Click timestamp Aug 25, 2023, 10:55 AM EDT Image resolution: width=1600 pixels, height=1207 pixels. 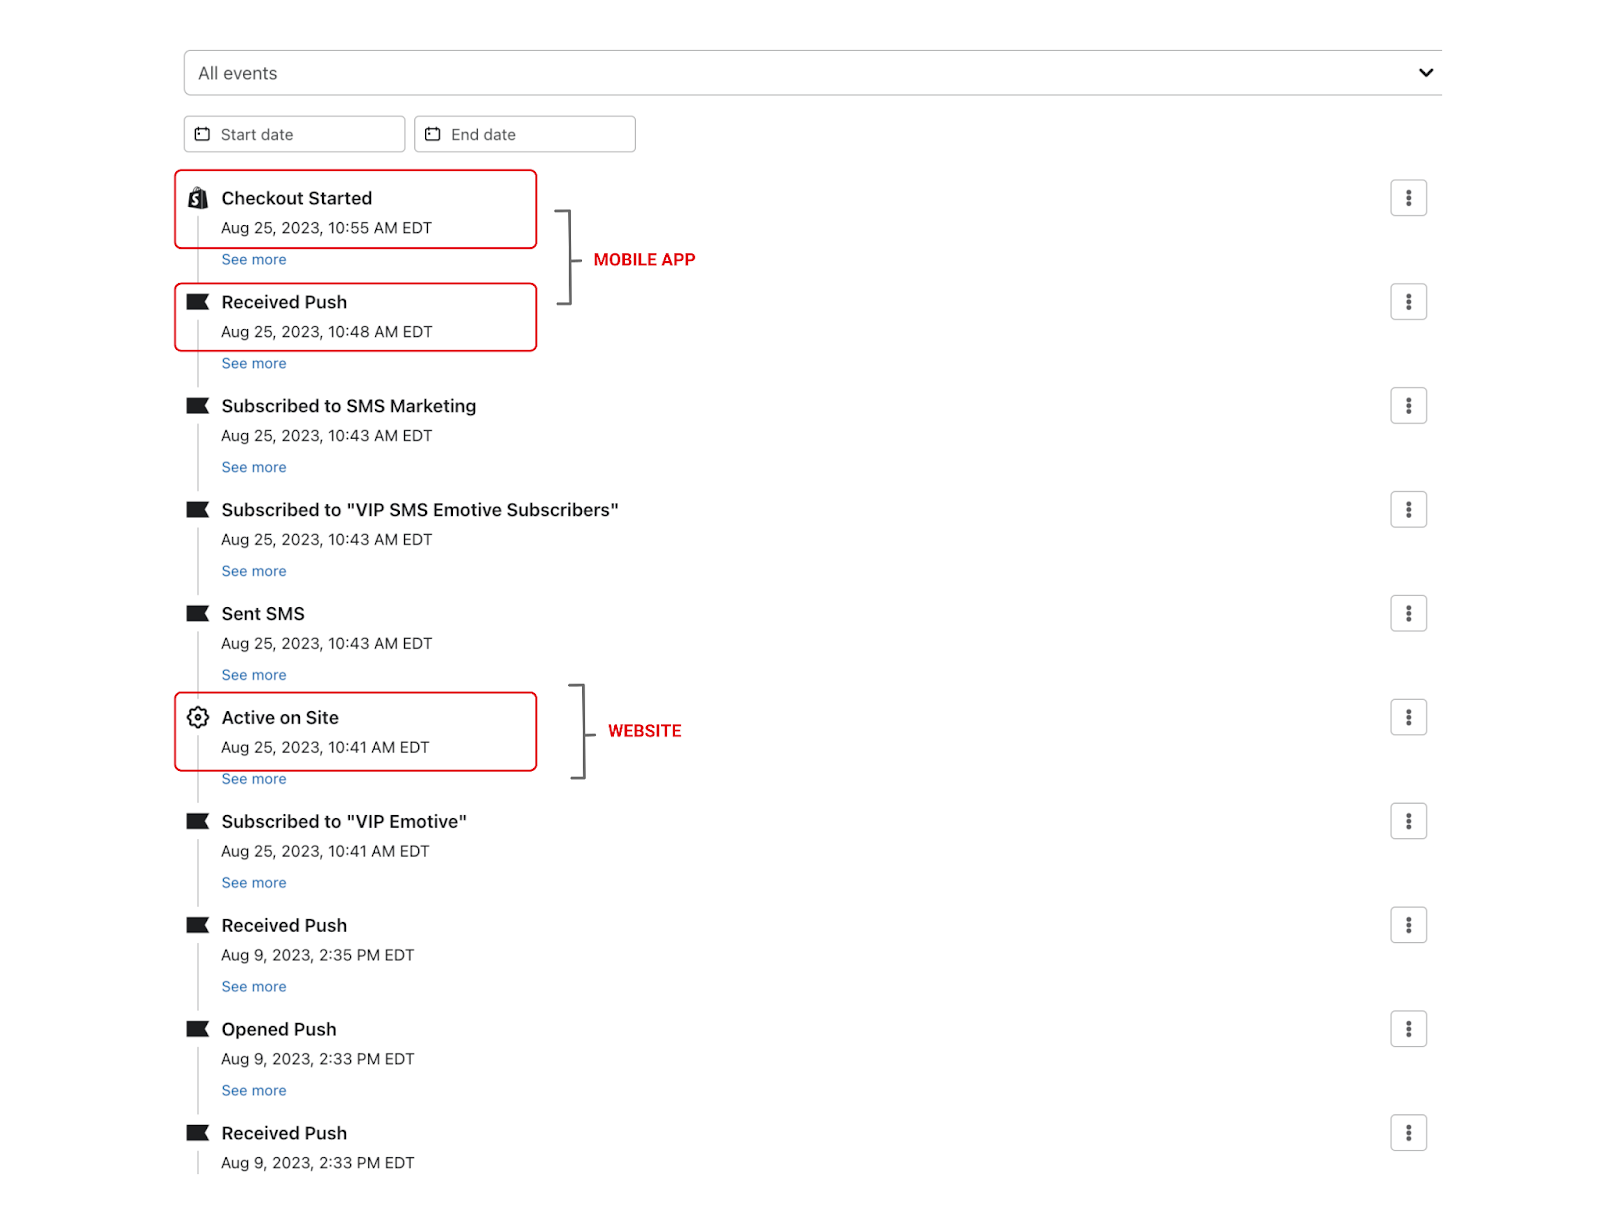tap(327, 228)
